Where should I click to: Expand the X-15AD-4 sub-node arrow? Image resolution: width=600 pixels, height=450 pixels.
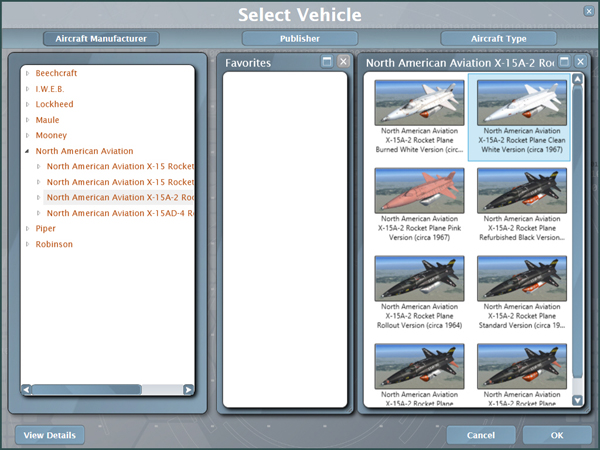click(39, 213)
